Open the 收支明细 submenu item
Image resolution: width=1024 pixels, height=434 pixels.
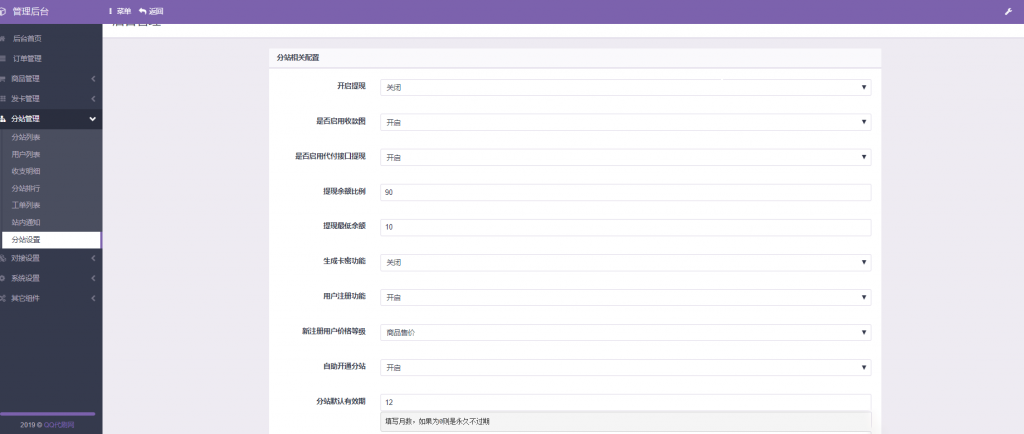(51, 172)
